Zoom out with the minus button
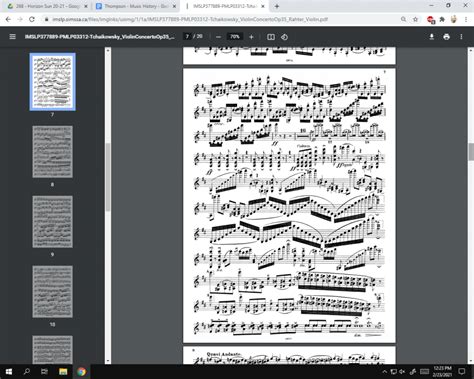This screenshot has width=474, height=379. tap(218, 37)
